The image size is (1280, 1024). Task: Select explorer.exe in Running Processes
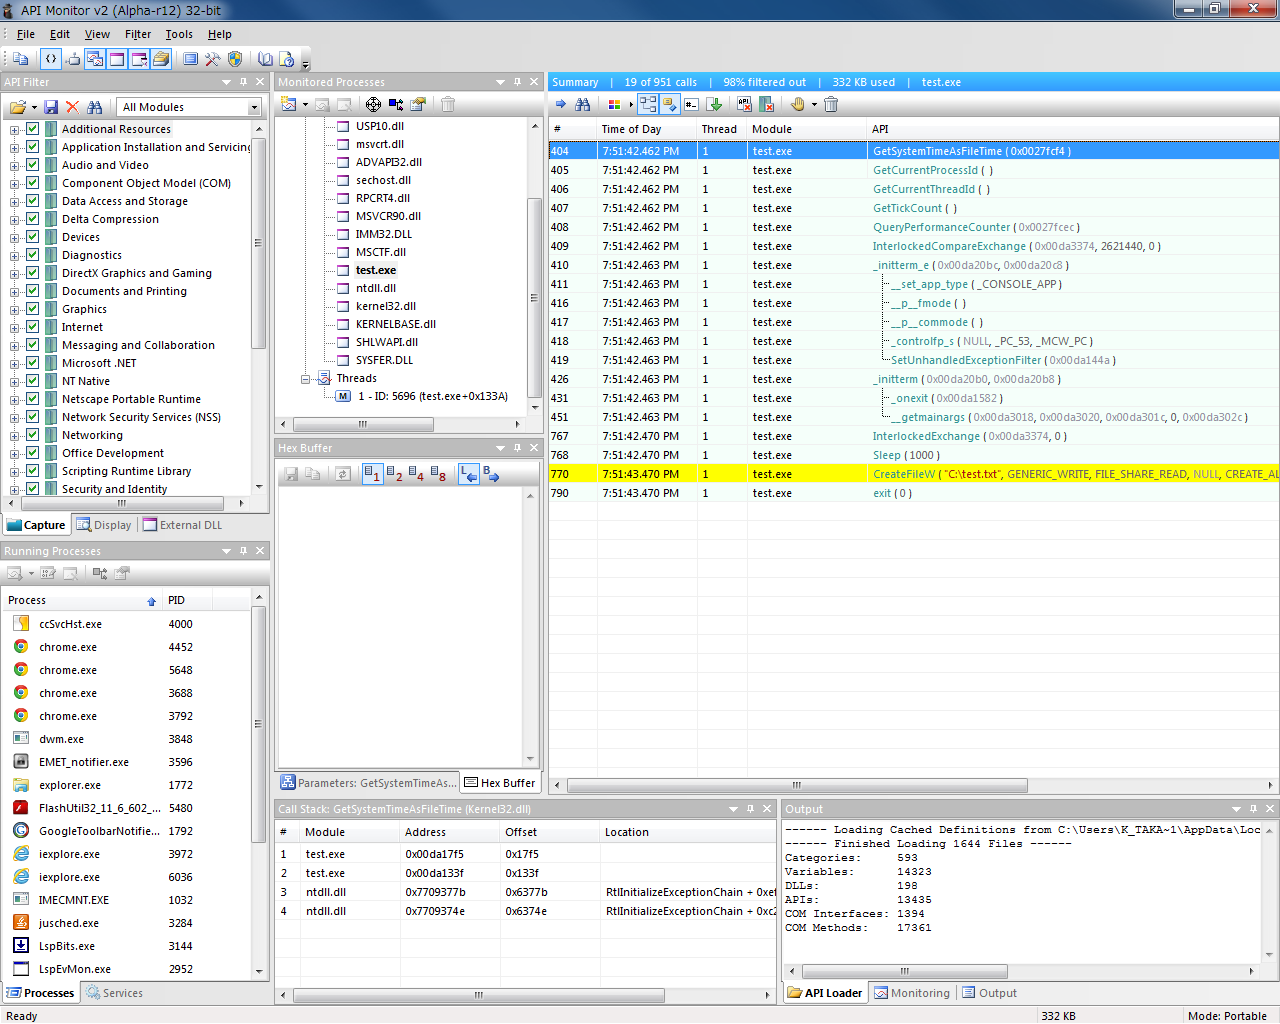point(70,785)
